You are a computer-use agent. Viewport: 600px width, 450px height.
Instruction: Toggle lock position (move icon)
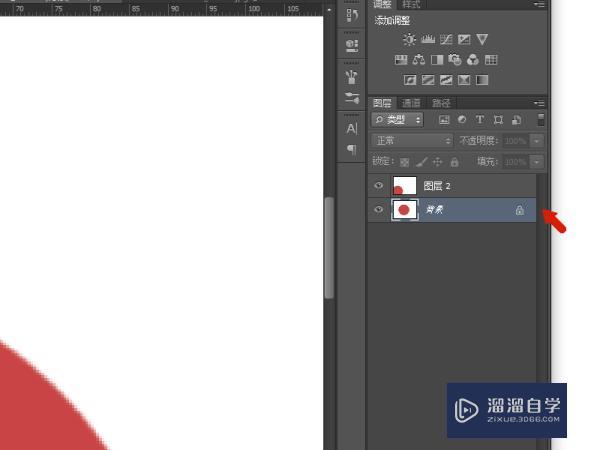[437, 162]
